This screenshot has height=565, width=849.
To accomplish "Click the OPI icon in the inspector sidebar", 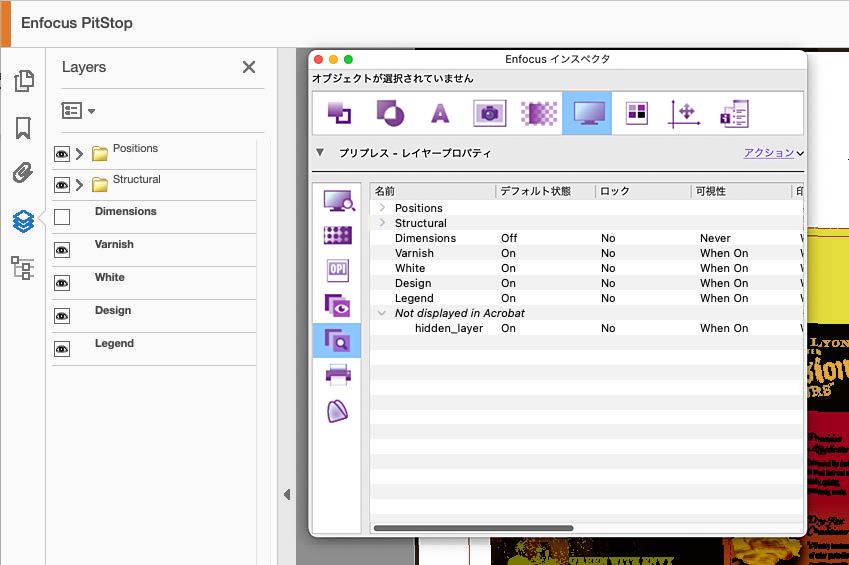I will point(338,270).
